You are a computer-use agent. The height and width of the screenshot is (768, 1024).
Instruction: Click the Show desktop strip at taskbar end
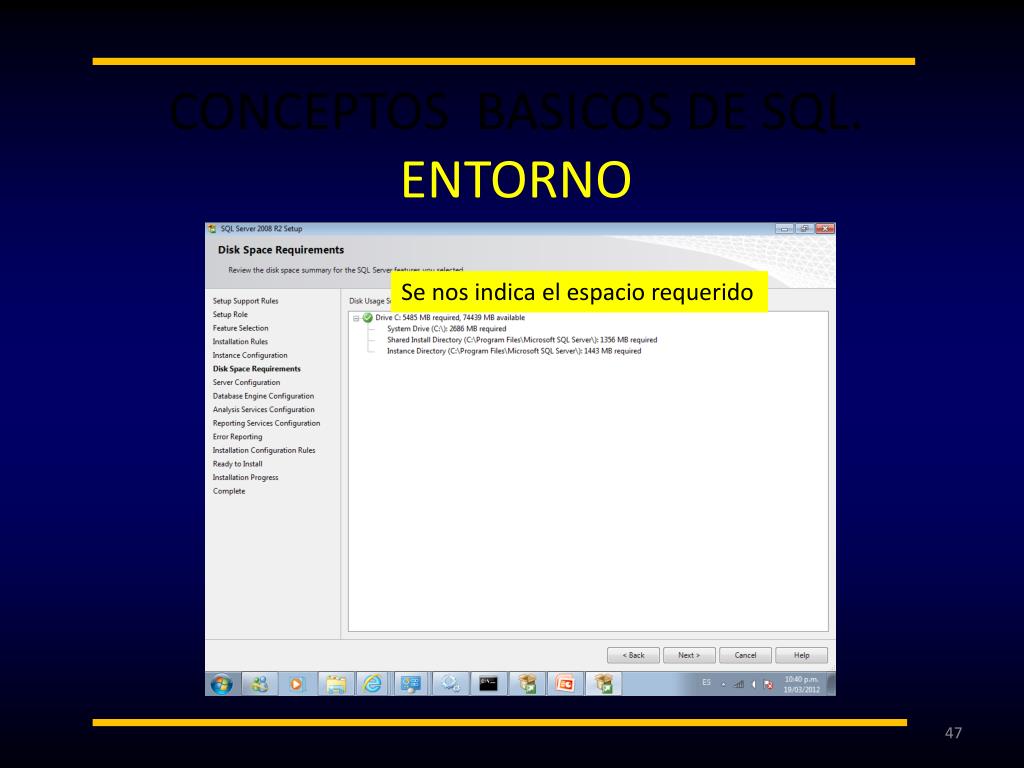(831, 684)
